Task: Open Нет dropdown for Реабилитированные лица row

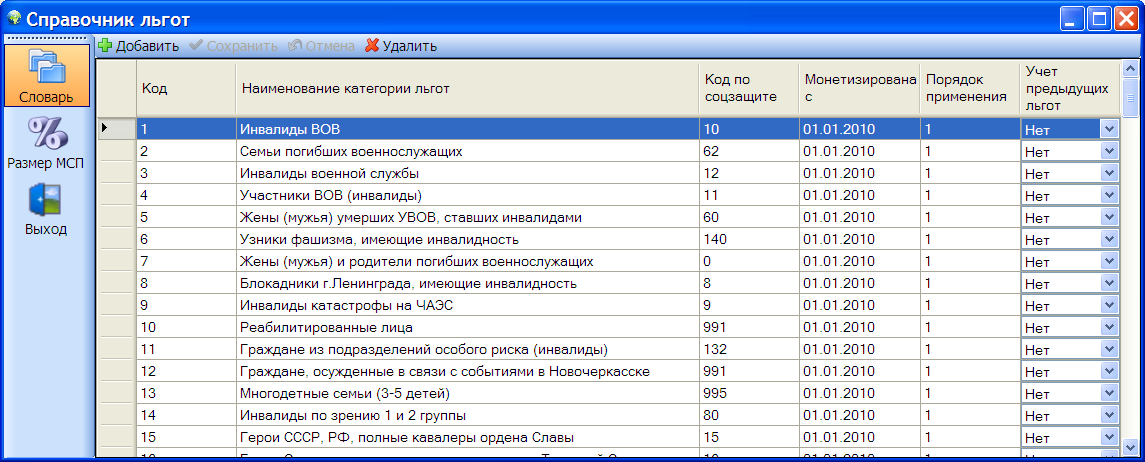Action: point(1108,327)
